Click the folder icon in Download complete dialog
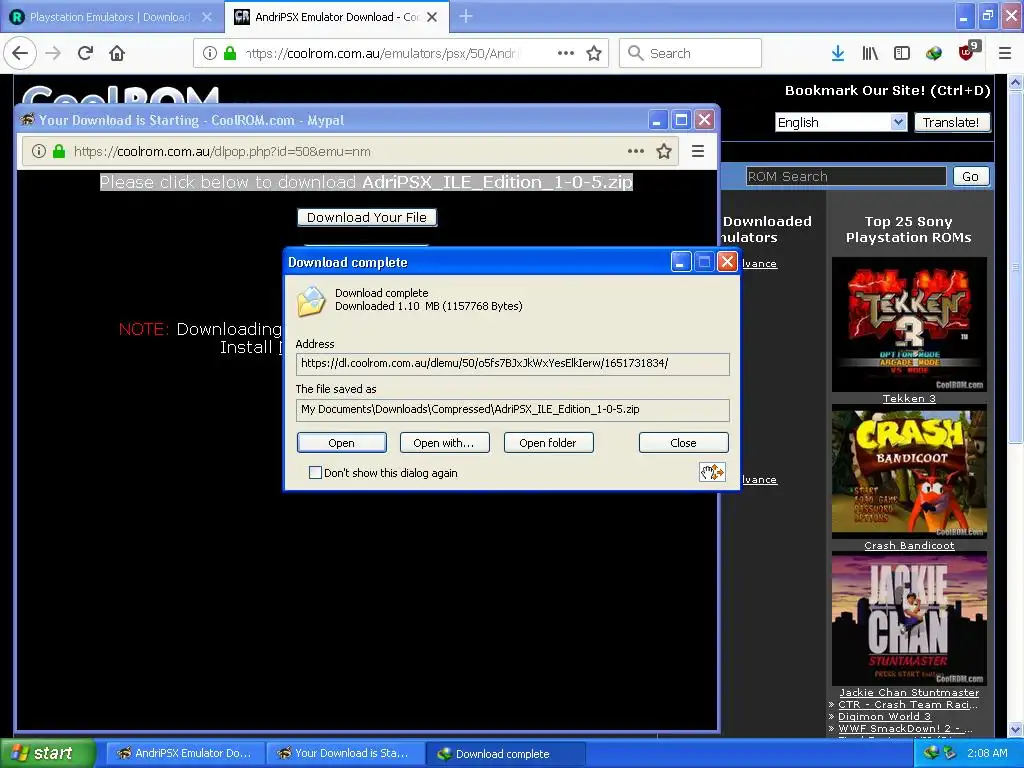Screen dimensions: 1024x768 (311, 301)
